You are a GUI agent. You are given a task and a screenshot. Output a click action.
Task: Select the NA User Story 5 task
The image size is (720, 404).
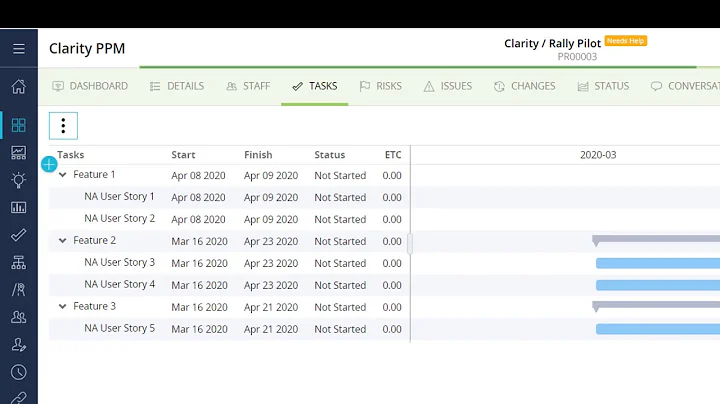(119, 328)
